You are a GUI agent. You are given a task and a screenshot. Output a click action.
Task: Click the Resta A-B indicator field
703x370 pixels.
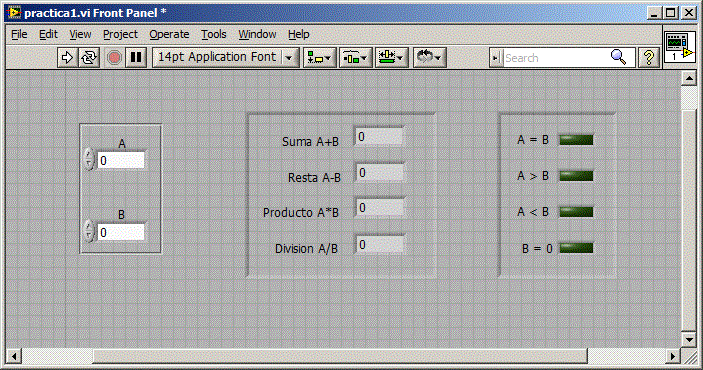379,173
